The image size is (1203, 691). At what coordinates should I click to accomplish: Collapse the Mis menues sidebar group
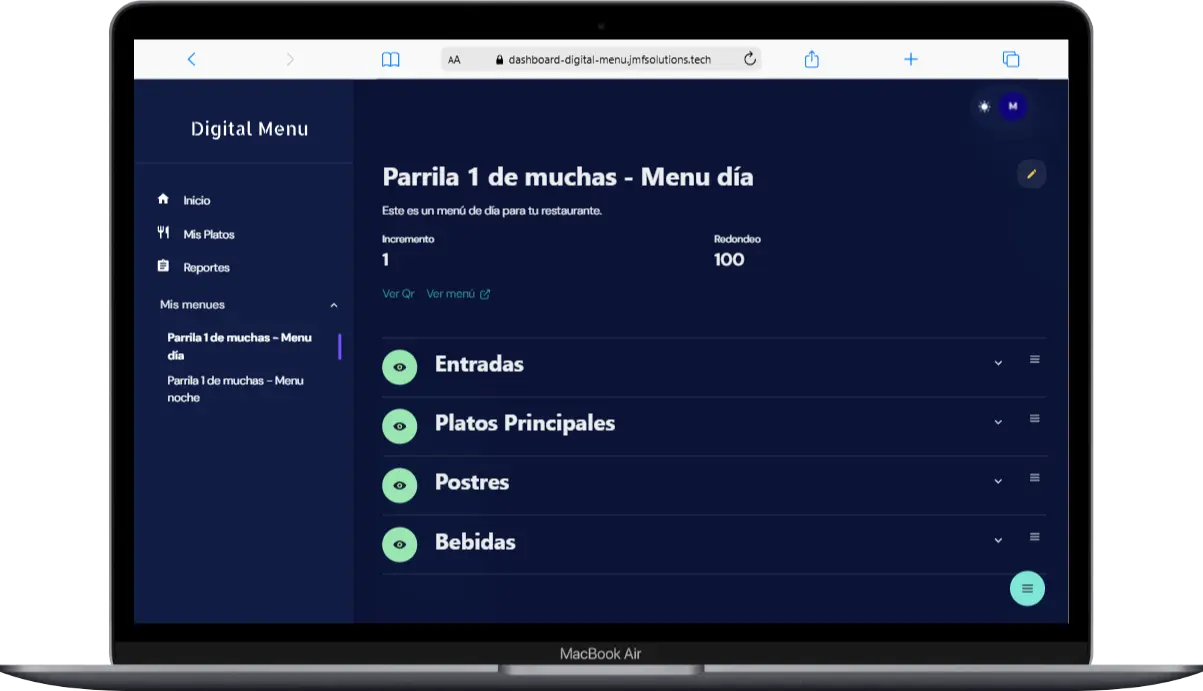click(x=334, y=305)
